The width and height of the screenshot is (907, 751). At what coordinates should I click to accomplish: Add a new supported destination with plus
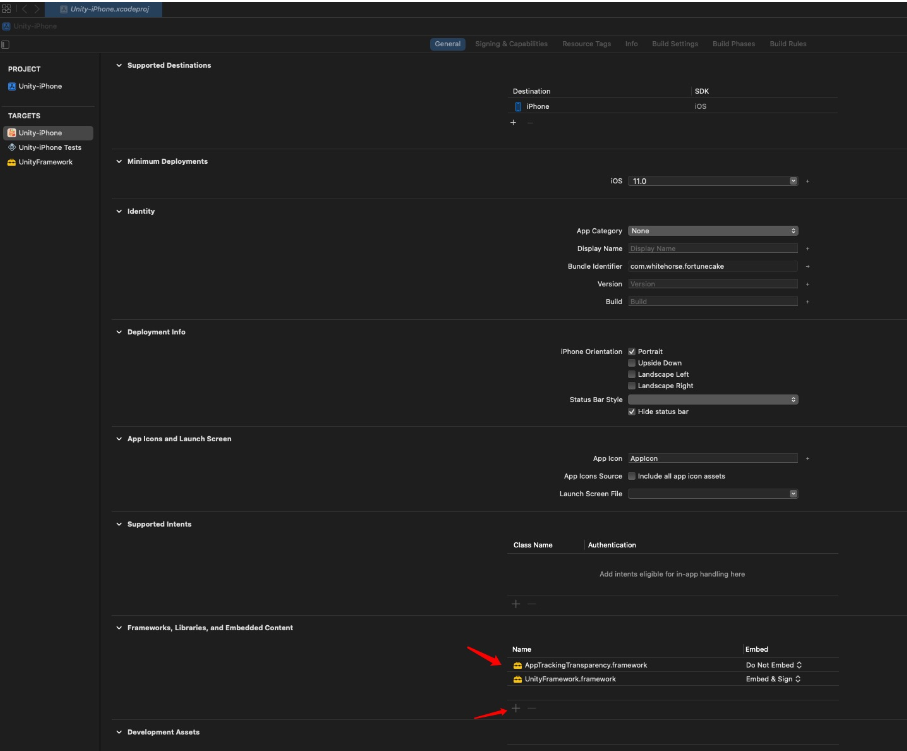point(513,123)
